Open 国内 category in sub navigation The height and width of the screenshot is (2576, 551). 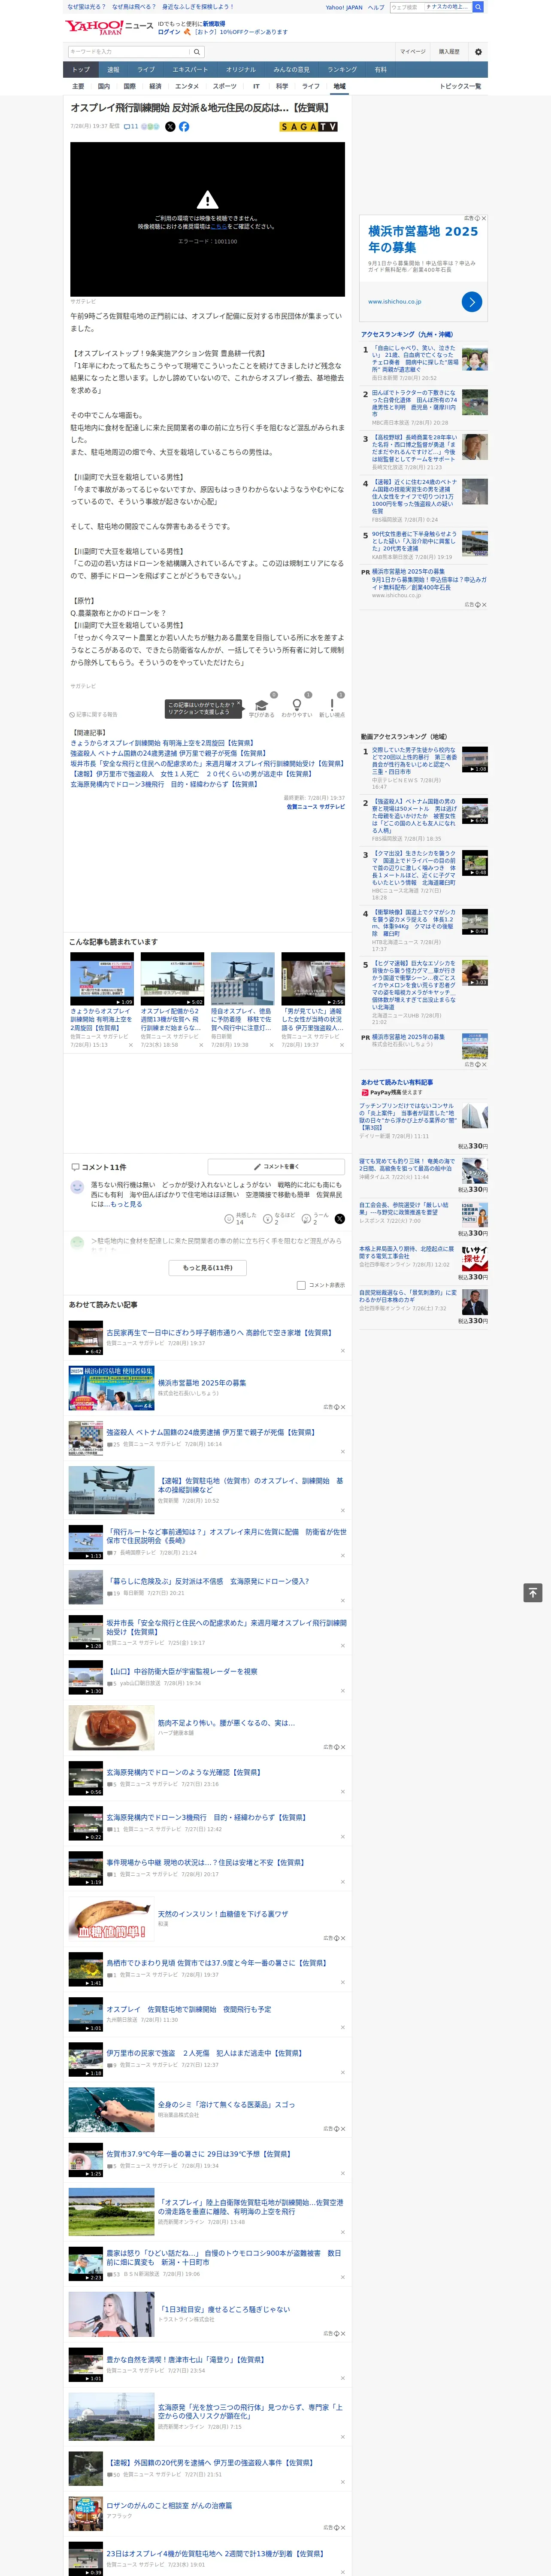click(x=104, y=86)
